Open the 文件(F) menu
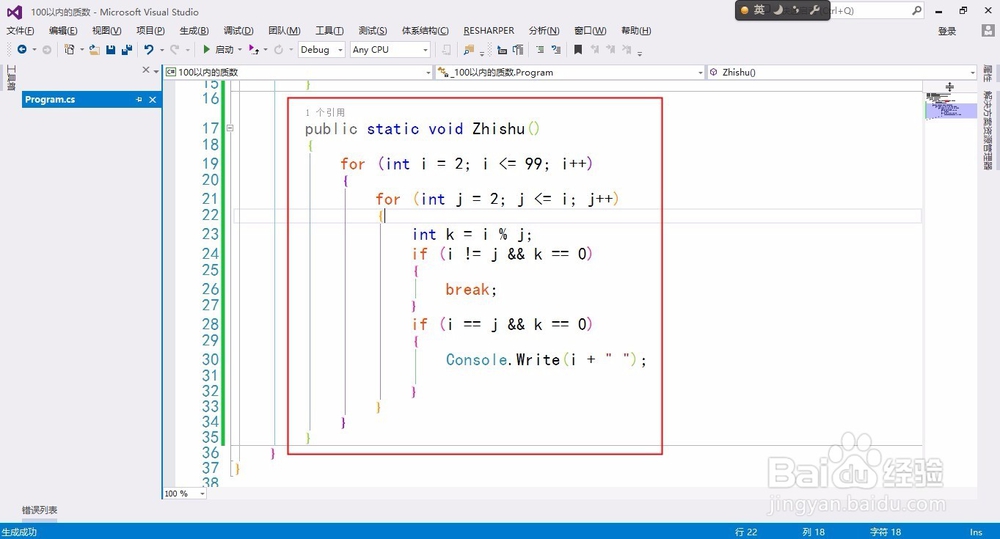Viewport: 1000px width, 539px height. tap(20, 31)
